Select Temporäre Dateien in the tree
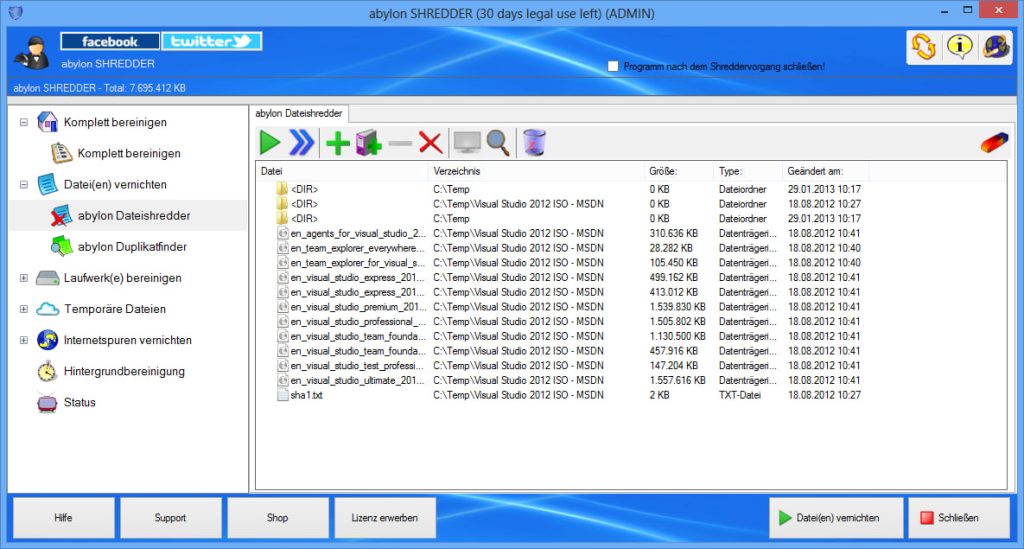This screenshot has width=1024, height=549. pyautogui.click(x=101, y=309)
